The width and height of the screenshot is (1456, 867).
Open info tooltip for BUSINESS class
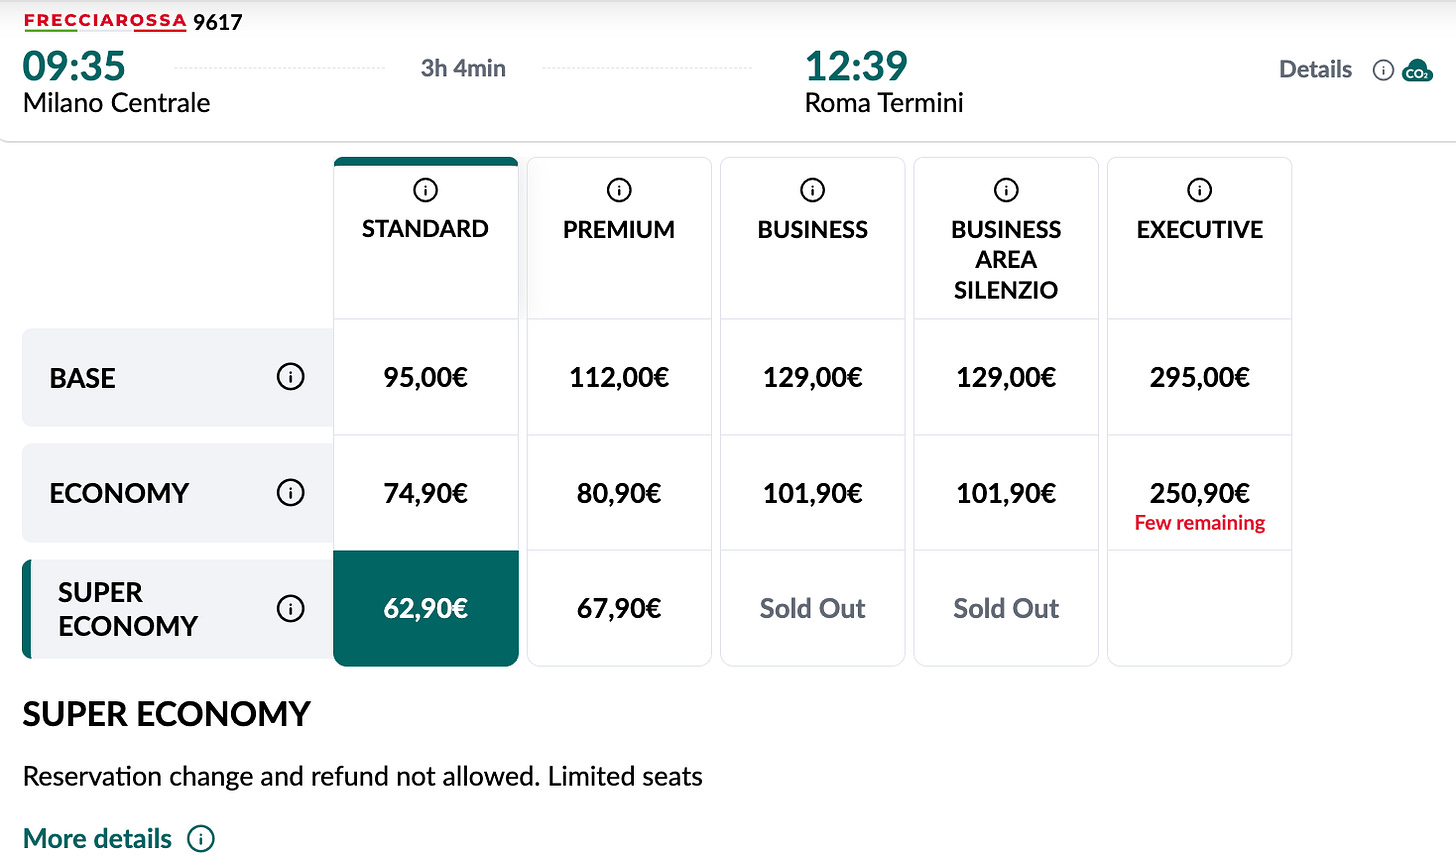coord(812,189)
